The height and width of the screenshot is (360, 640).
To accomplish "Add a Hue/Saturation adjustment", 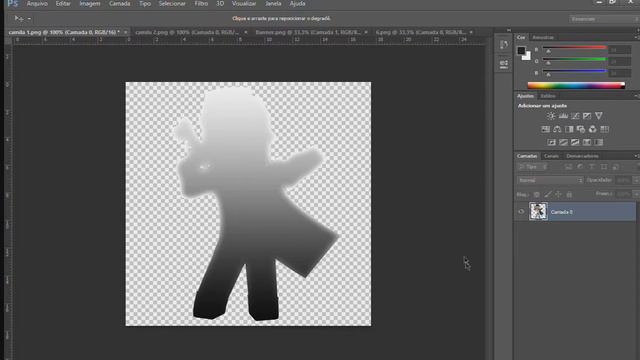I will pos(545,129).
